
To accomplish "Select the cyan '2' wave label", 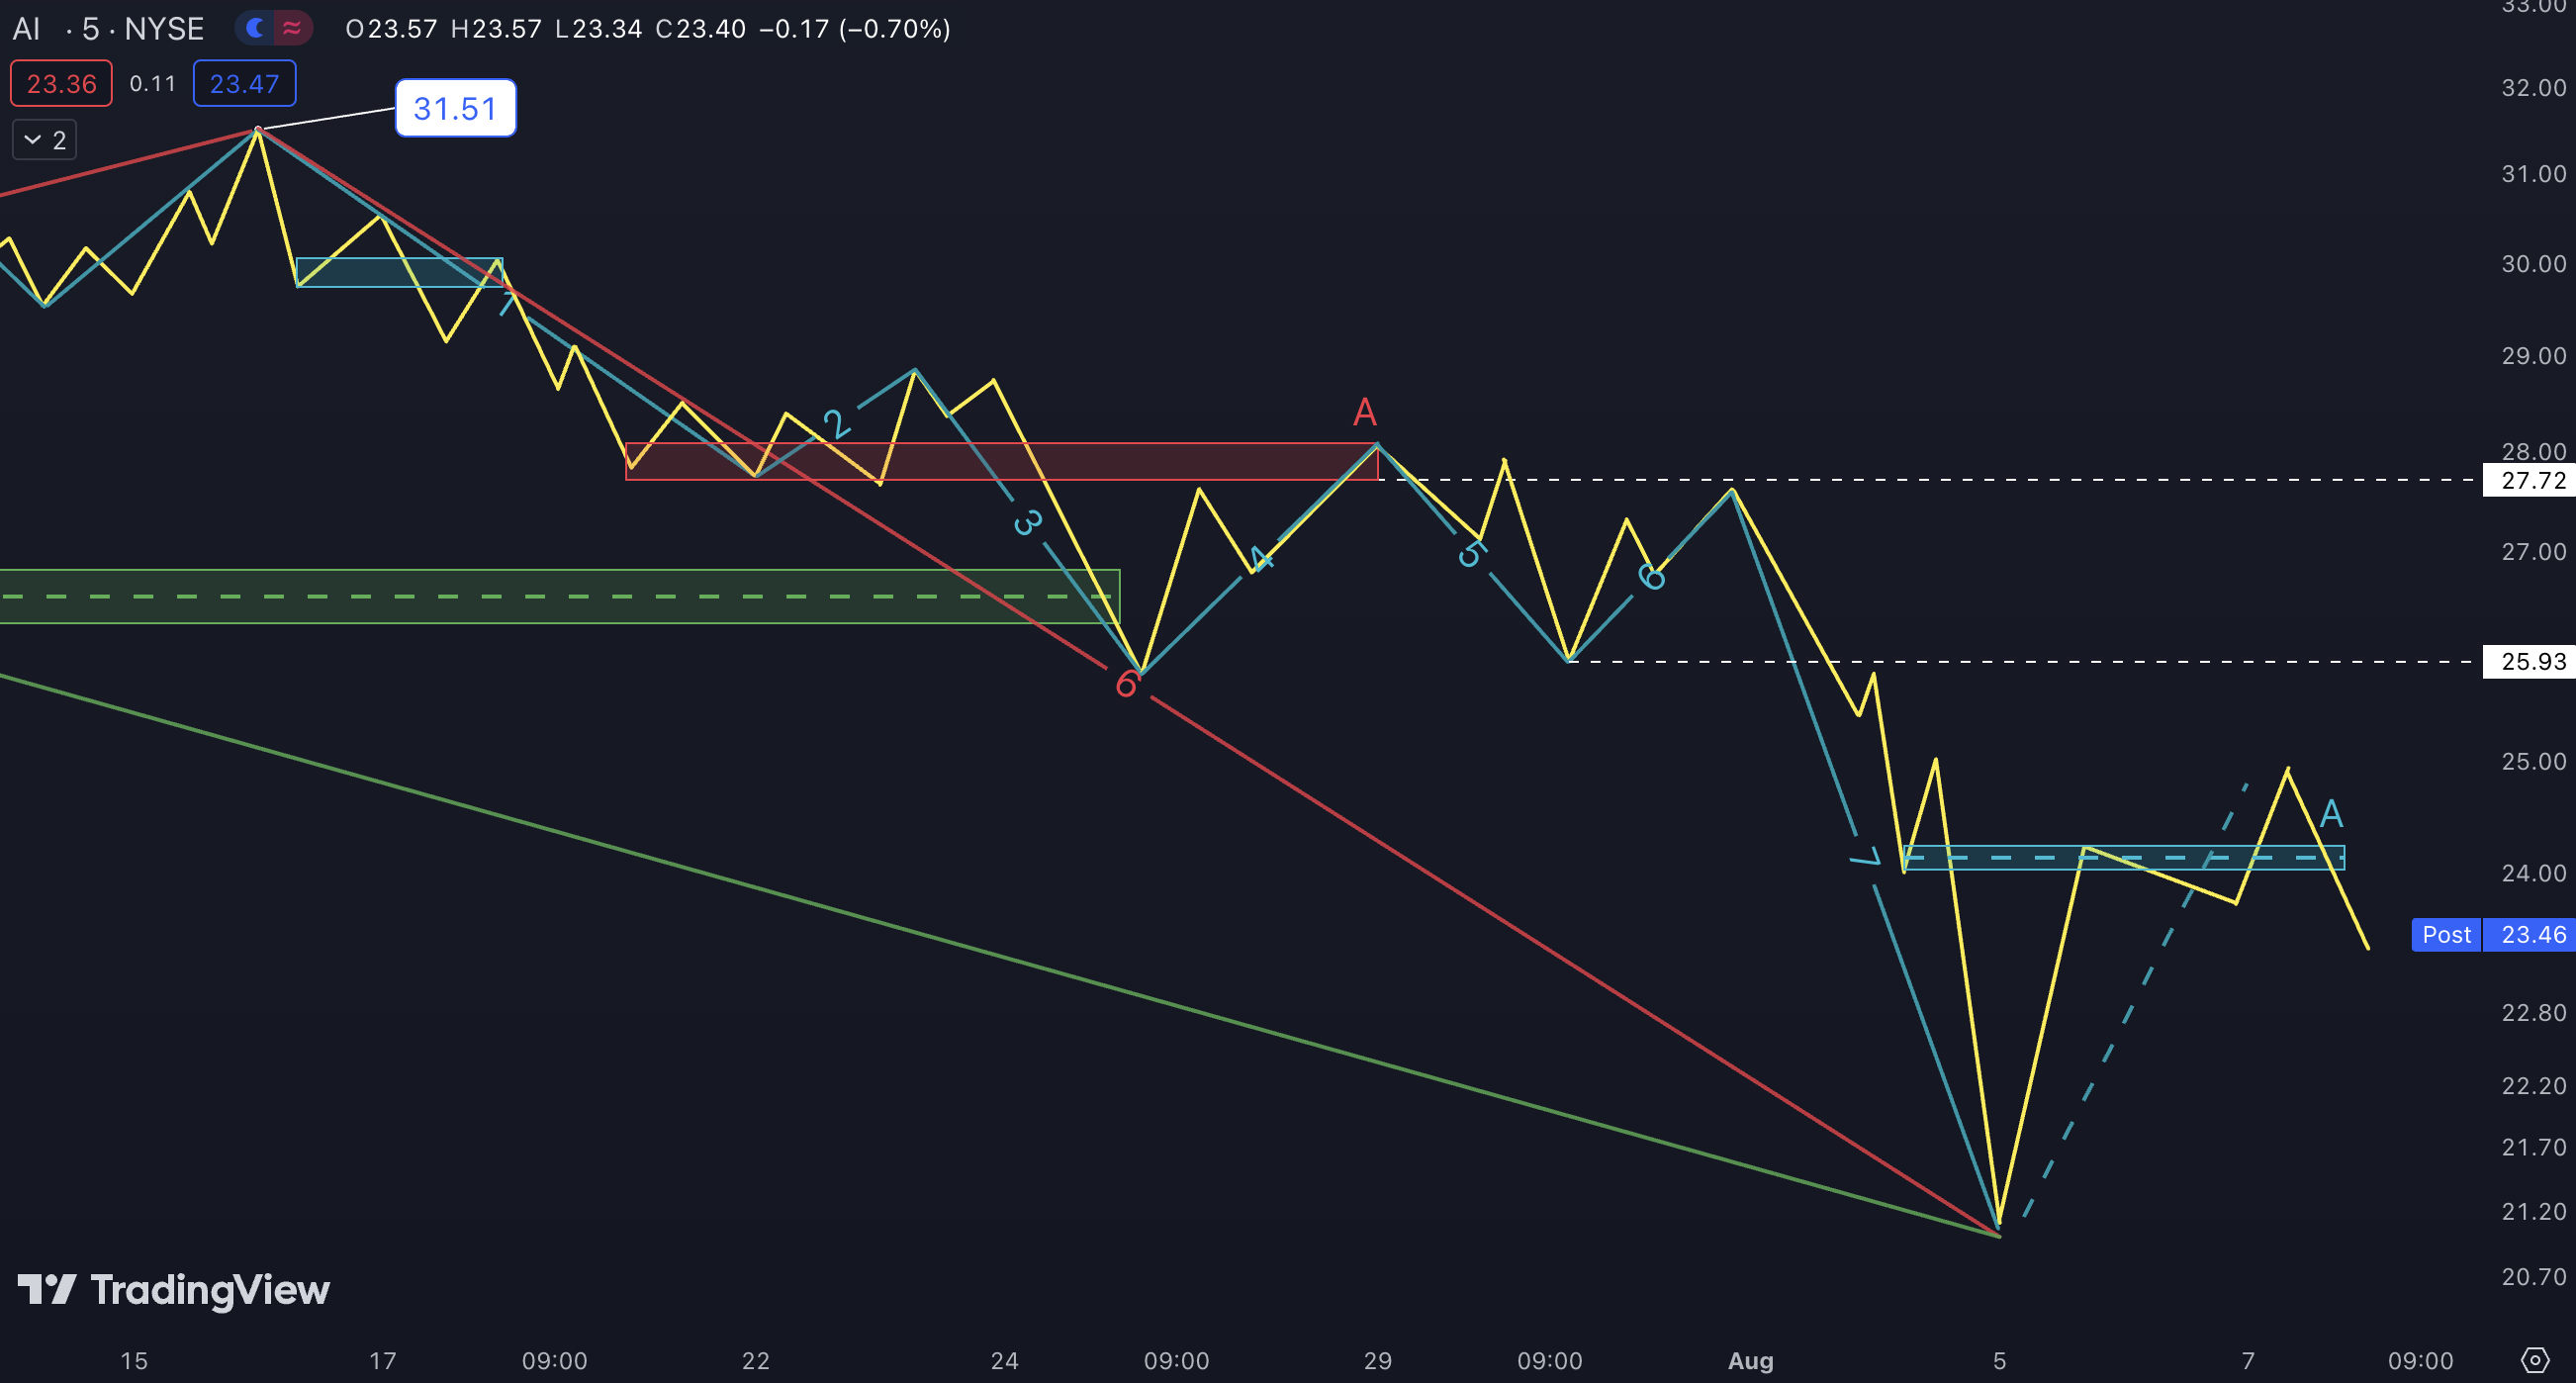I will [x=836, y=424].
